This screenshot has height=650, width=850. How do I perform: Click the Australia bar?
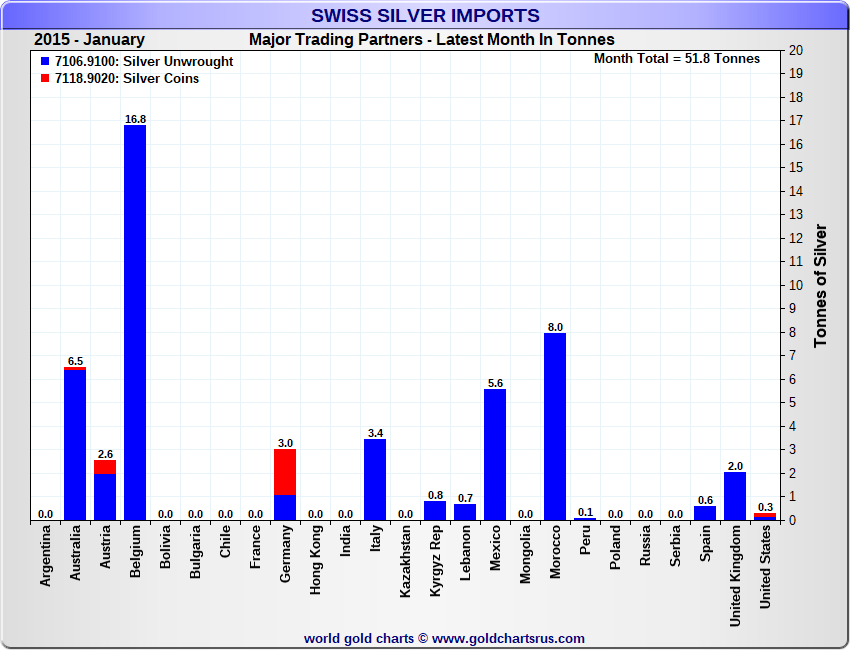coord(75,444)
